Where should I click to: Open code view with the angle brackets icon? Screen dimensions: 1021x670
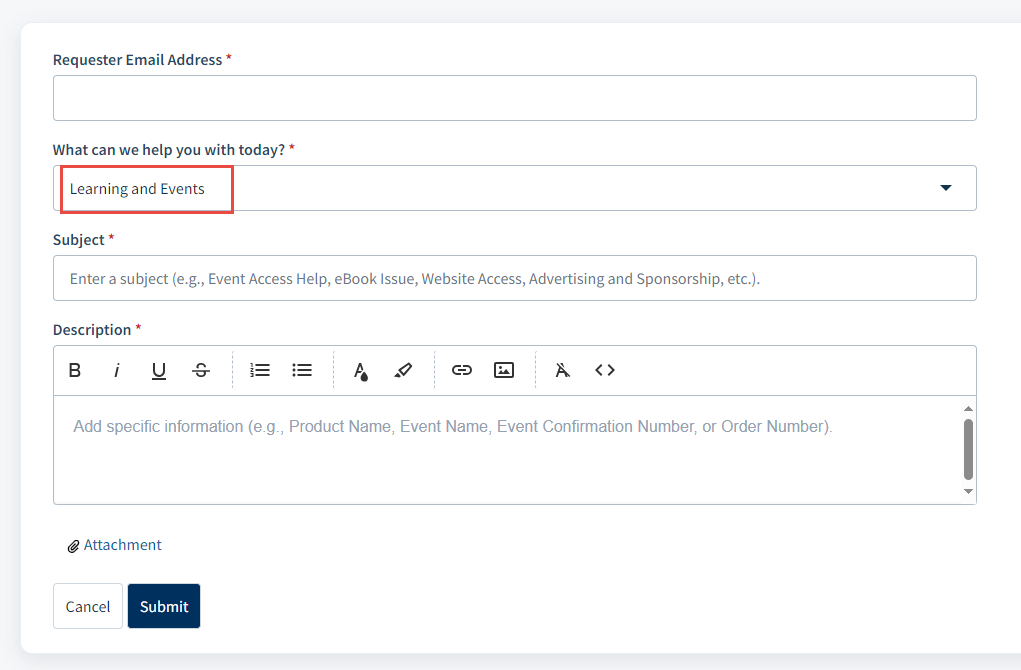tap(605, 370)
